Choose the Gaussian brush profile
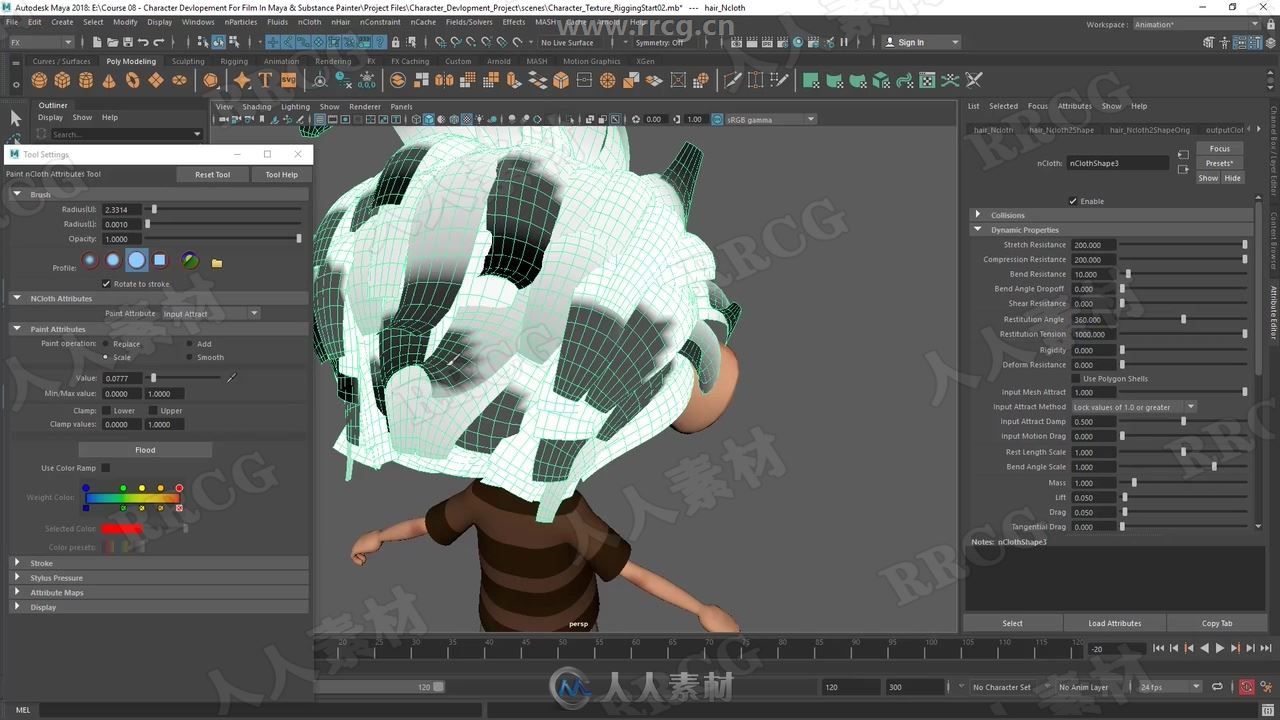This screenshot has width=1280, height=720. tap(90, 260)
